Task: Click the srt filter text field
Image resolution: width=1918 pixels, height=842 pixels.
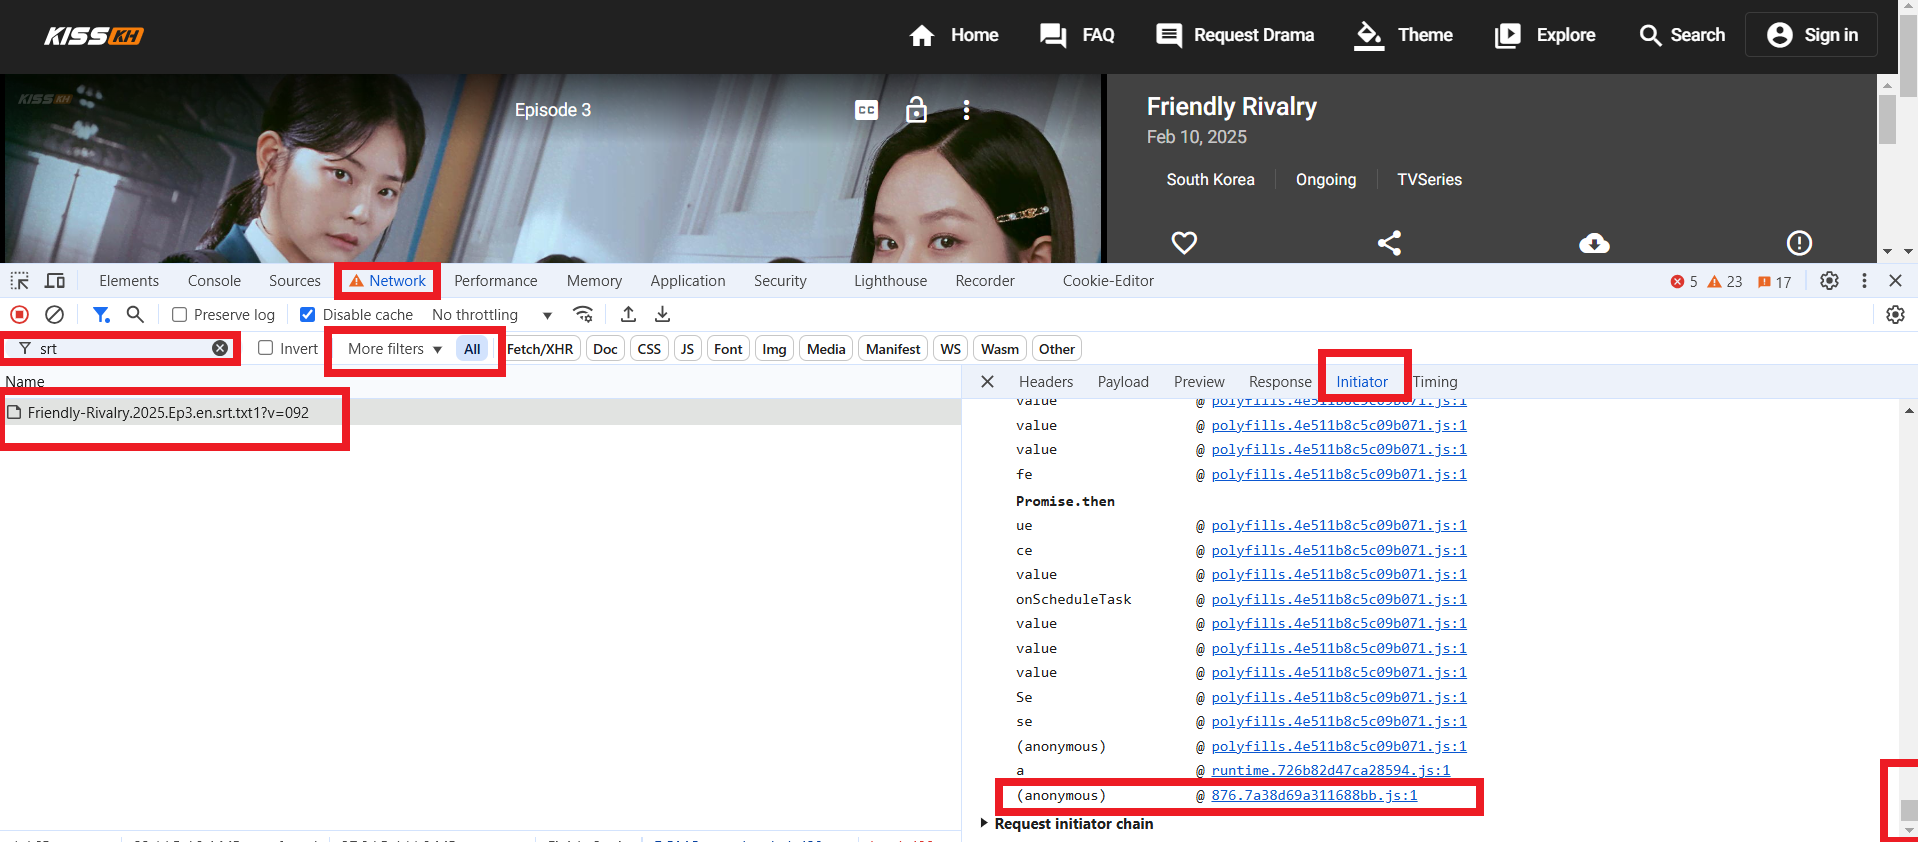Action: [x=120, y=349]
